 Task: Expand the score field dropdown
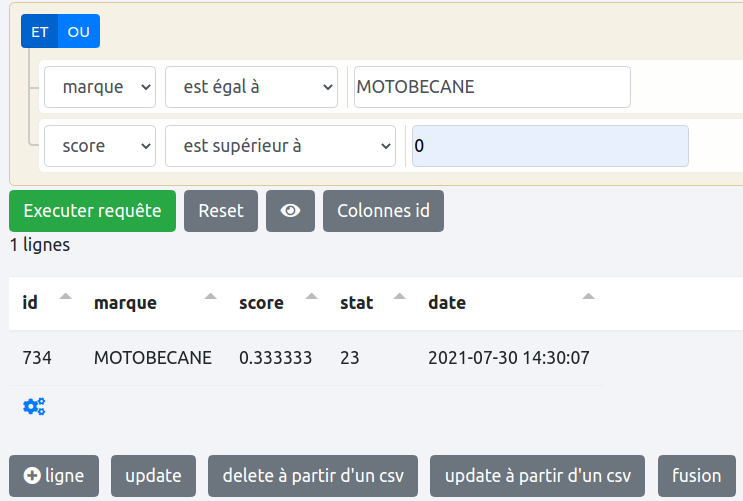point(100,146)
